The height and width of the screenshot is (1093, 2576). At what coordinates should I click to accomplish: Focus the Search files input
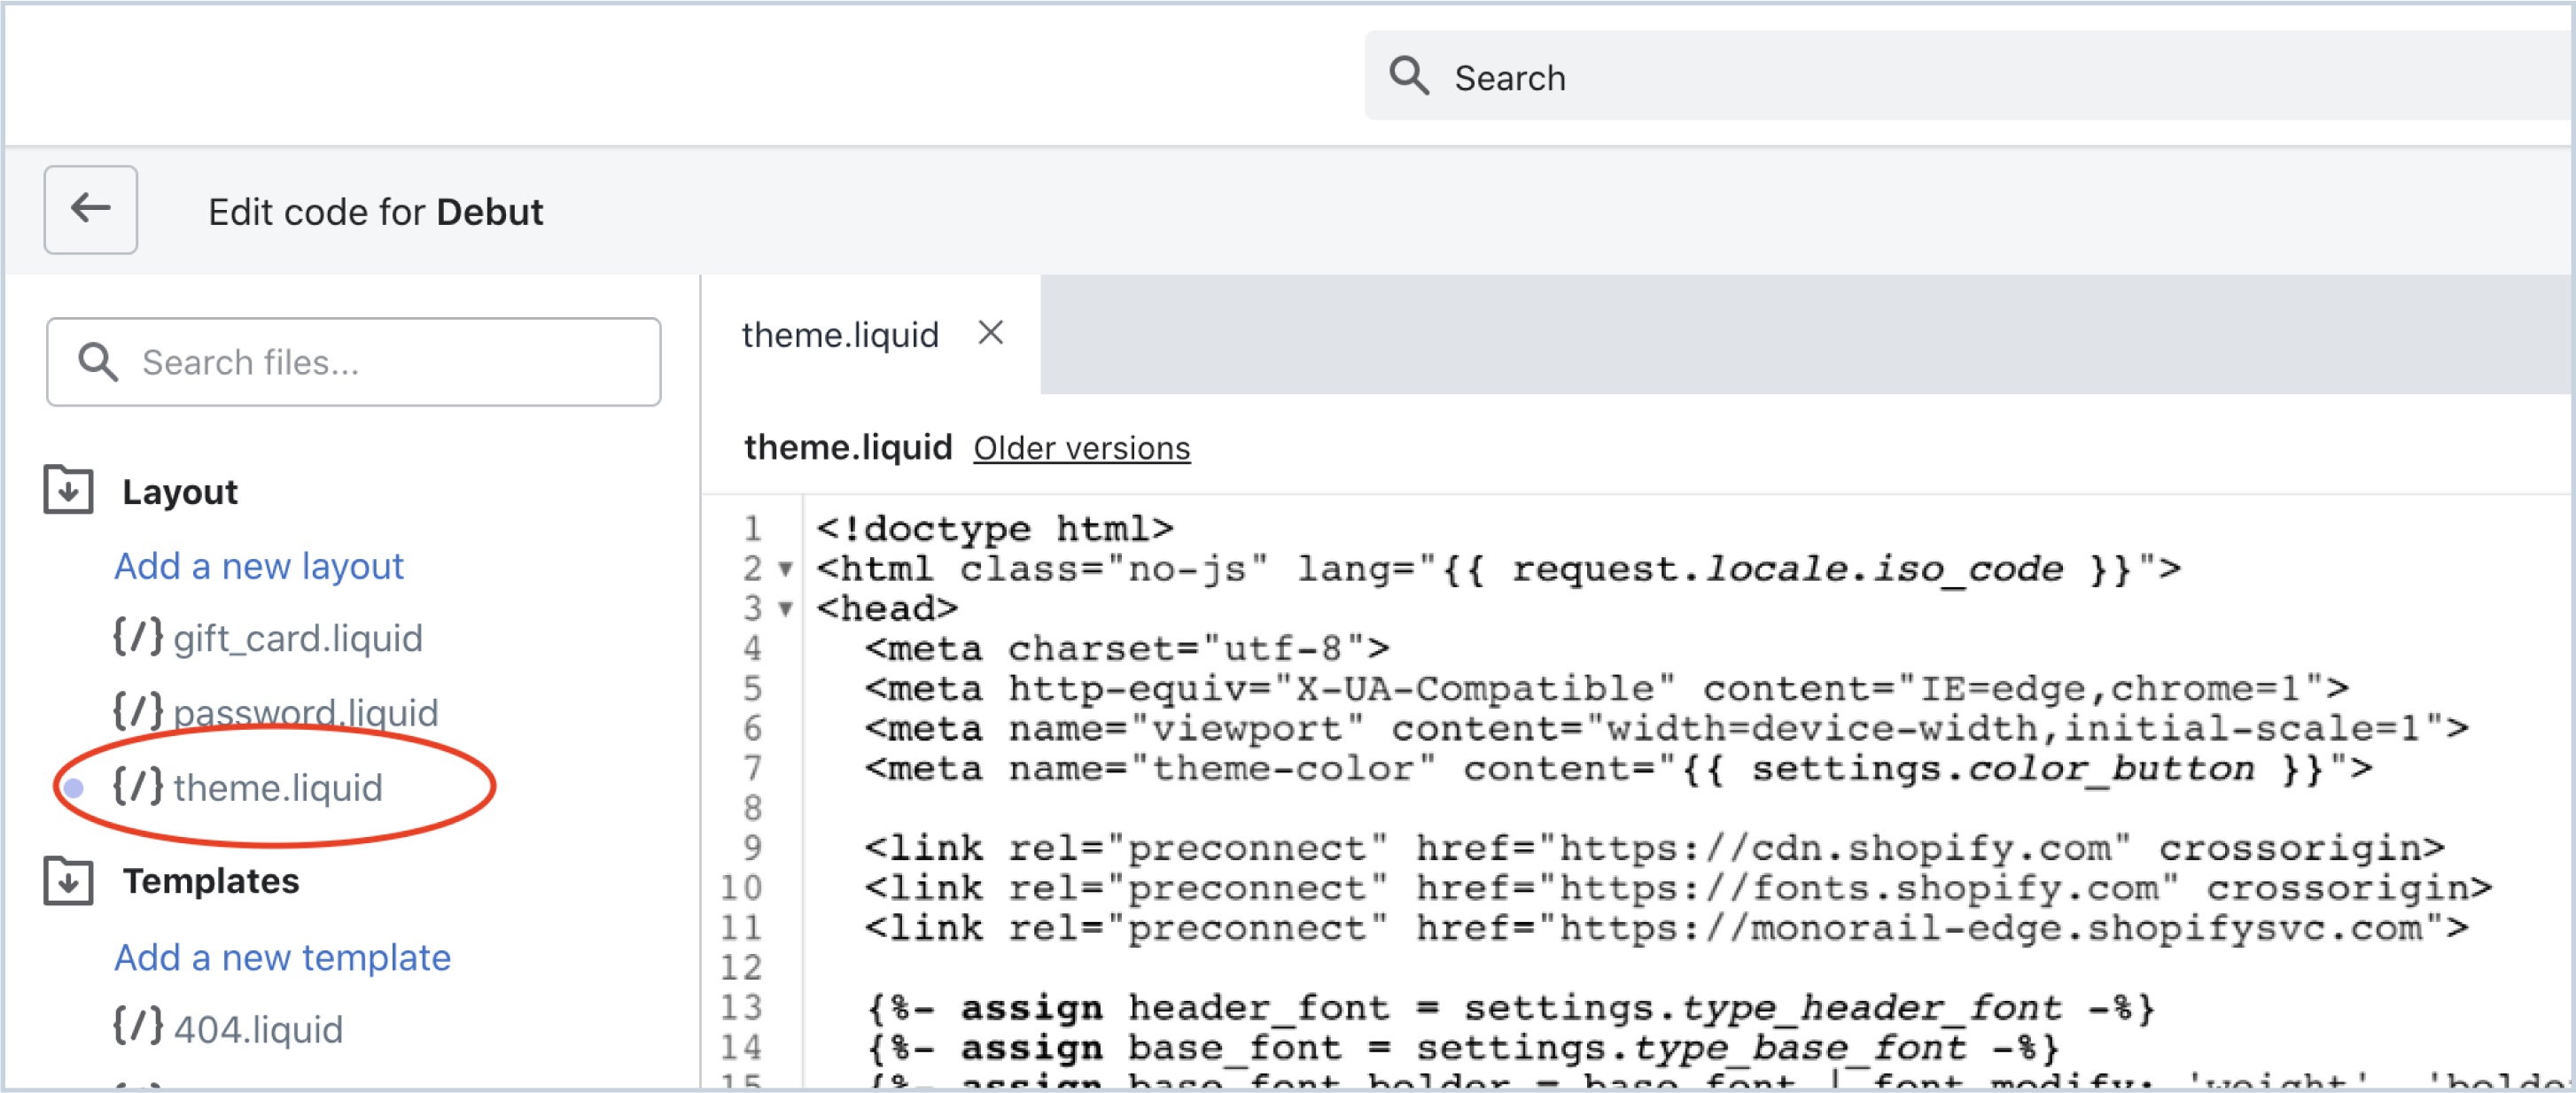353,362
